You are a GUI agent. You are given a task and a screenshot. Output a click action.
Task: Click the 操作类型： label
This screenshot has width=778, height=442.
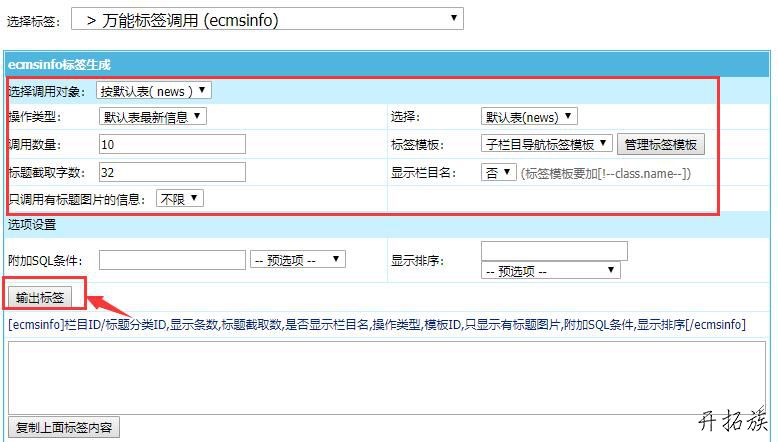(x=34, y=117)
